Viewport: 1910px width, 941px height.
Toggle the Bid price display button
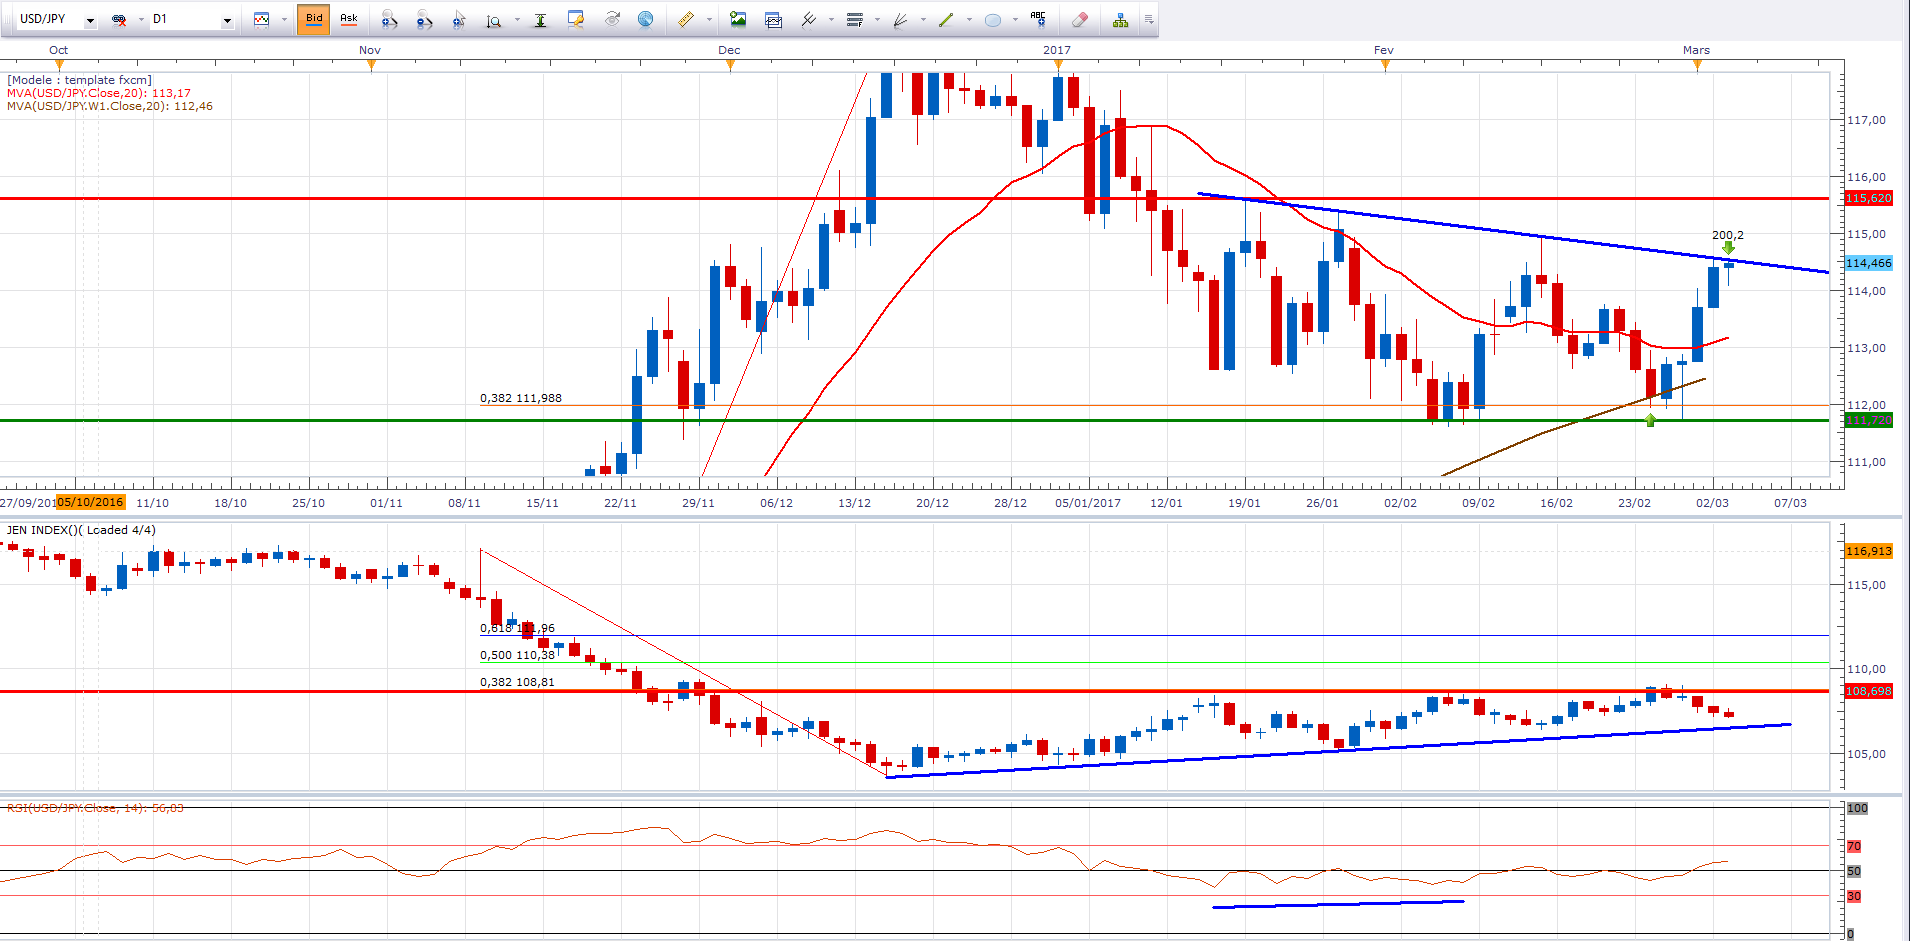pos(314,19)
